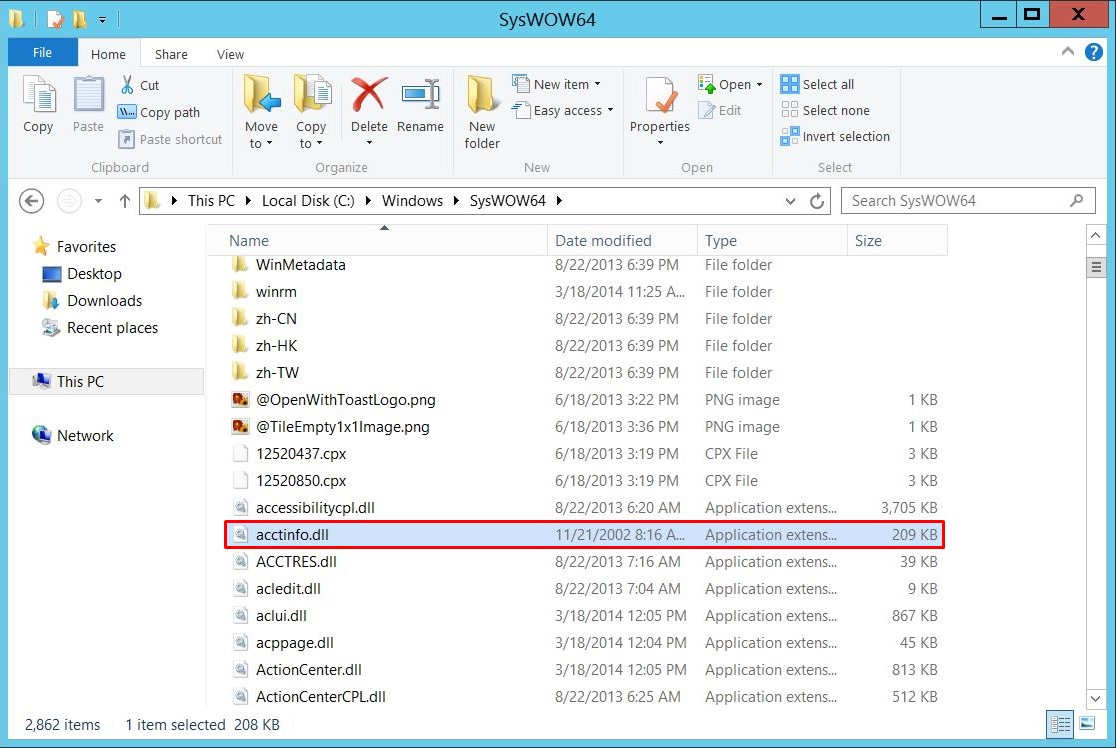Viewport: 1116px width, 748px height.
Task: Click Paste shortcut in the ribbon
Action: tap(170, 139)
